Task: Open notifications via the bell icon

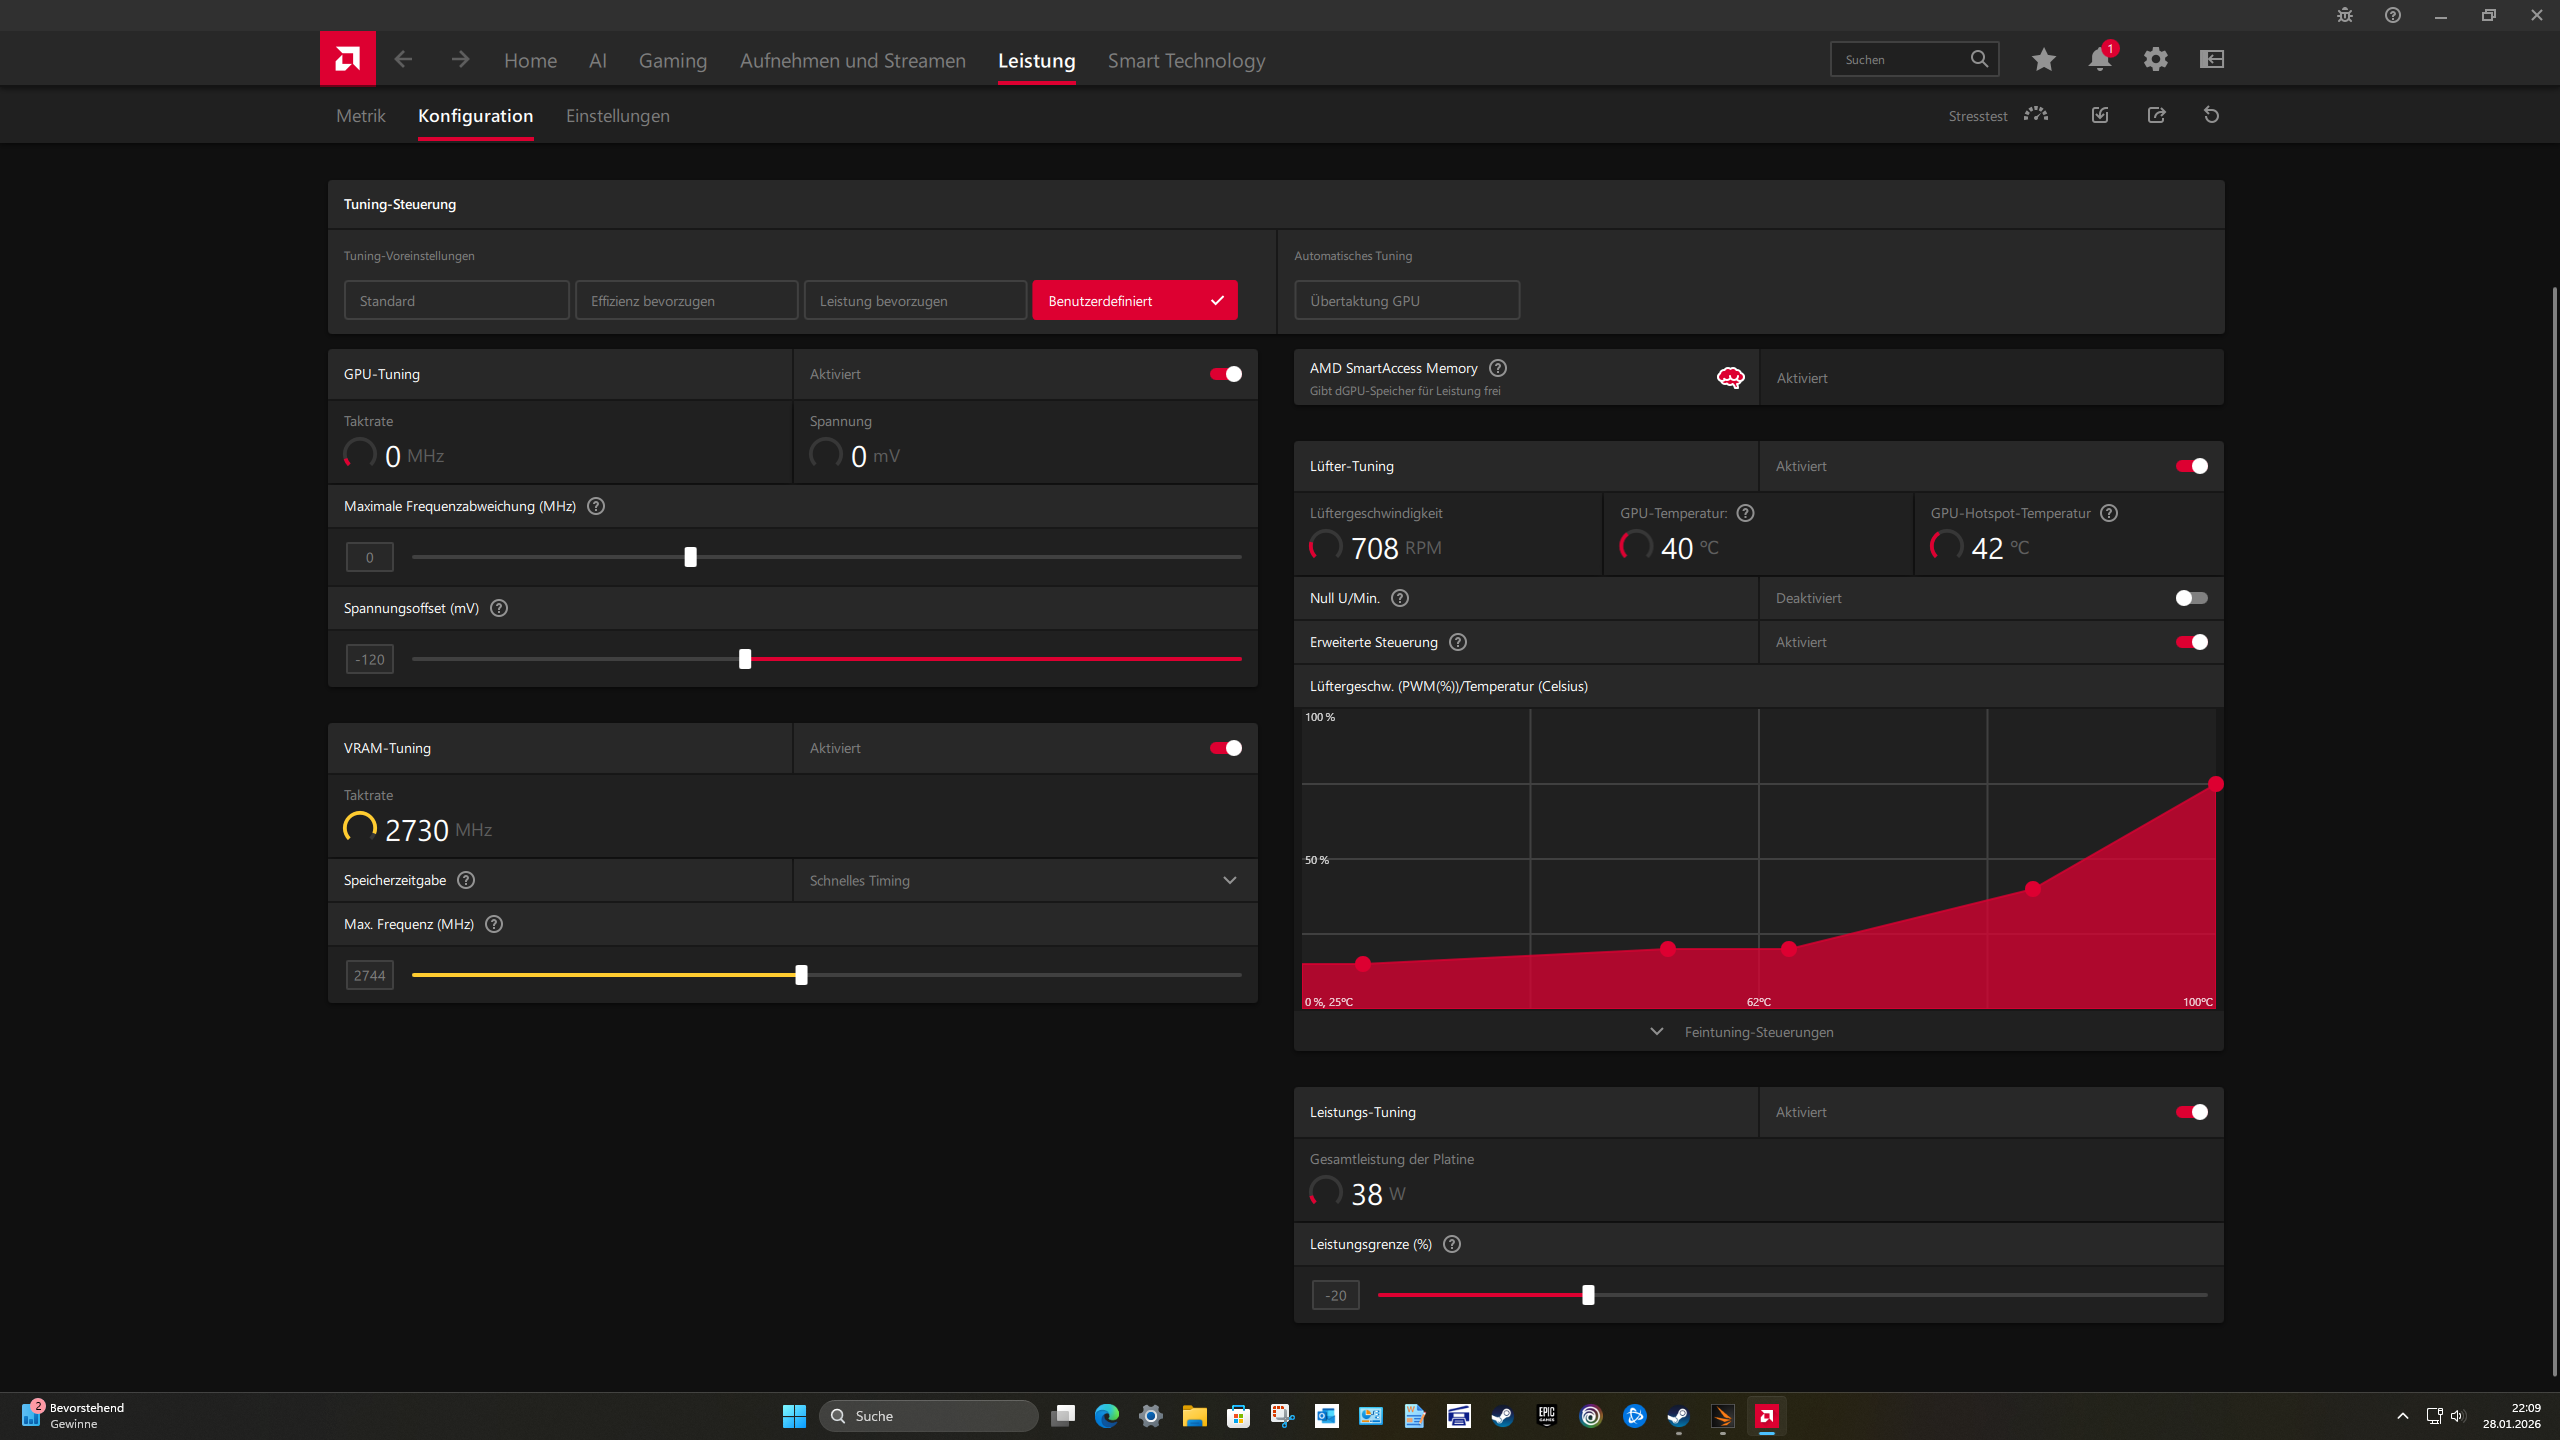Action: coord(2099,59)
